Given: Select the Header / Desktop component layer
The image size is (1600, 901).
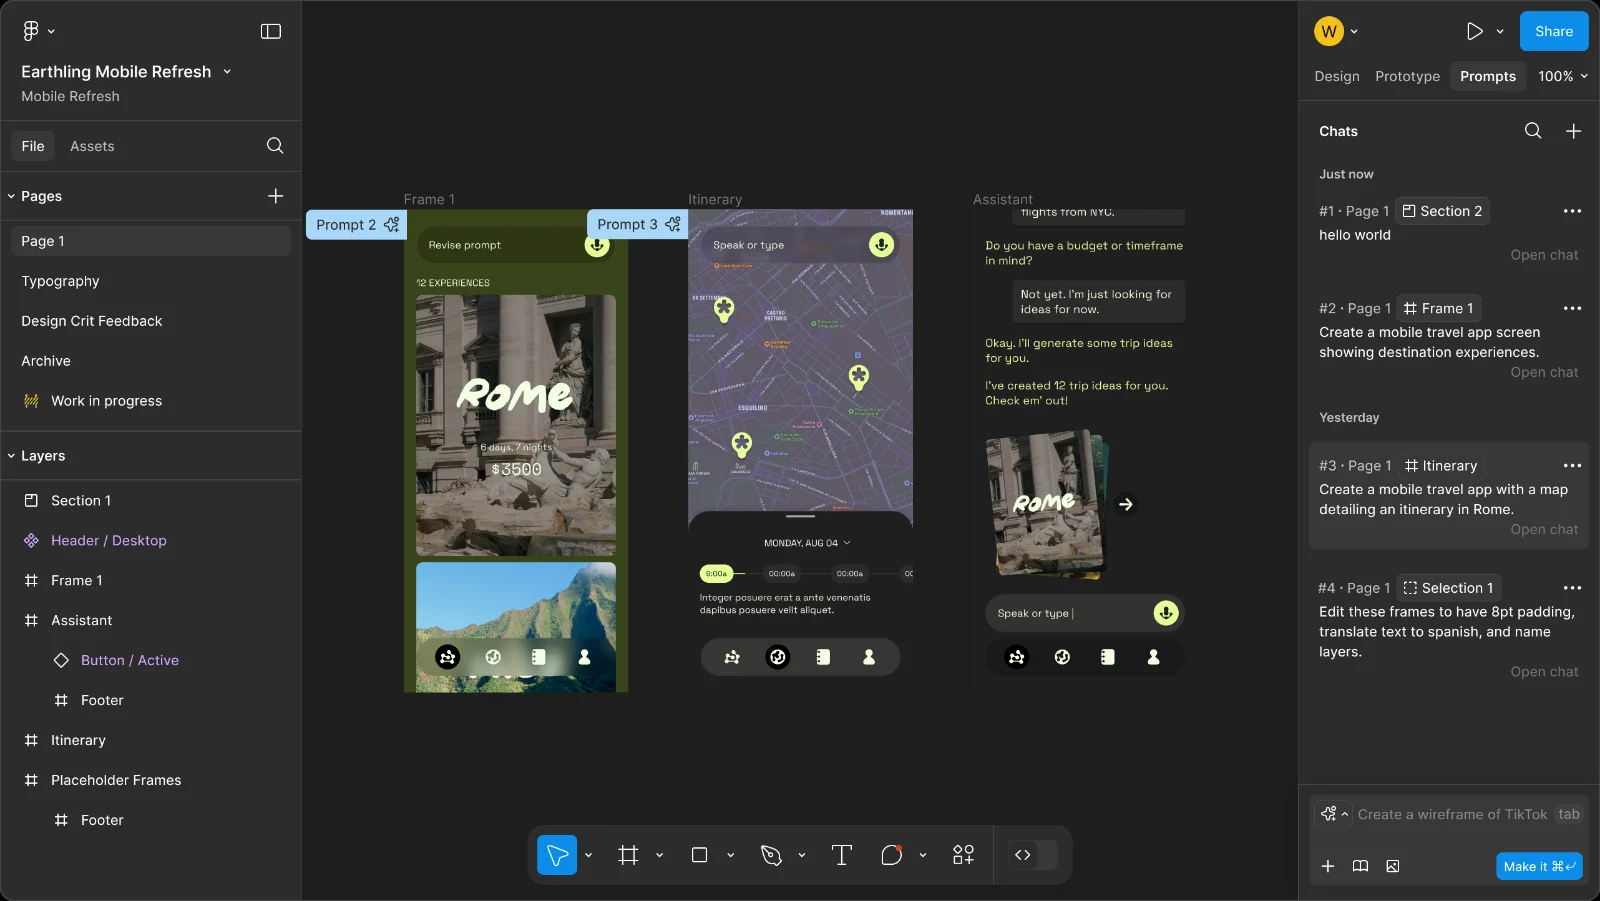Looking at the screenshot, I should tap(109, 540).
